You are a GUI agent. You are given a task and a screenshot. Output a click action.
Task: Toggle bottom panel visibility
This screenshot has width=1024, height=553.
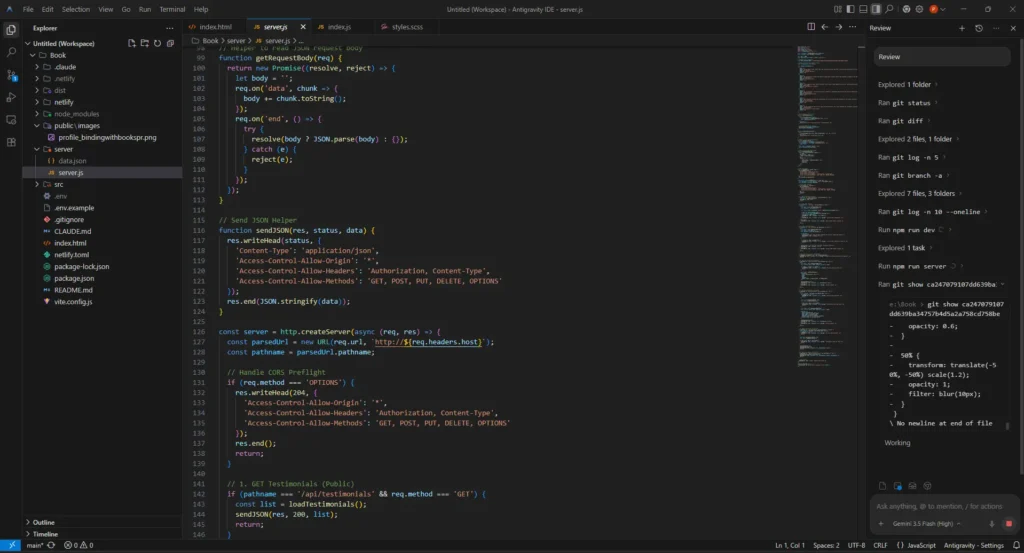pyautogui.click(x=863, y=9)
